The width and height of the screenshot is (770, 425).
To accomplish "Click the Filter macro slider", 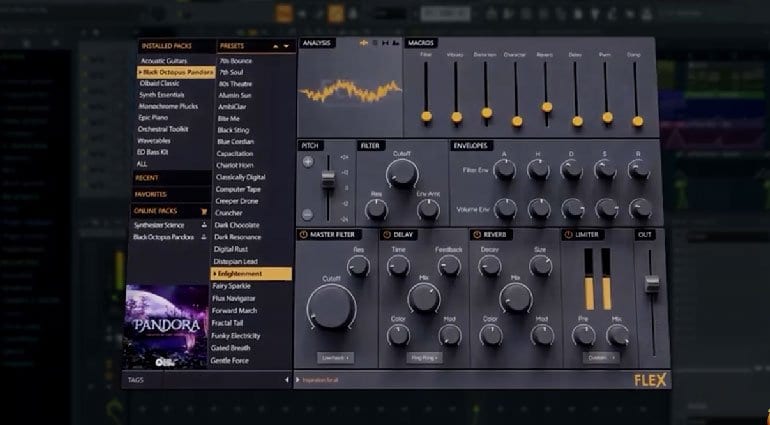I will [426, 116].
